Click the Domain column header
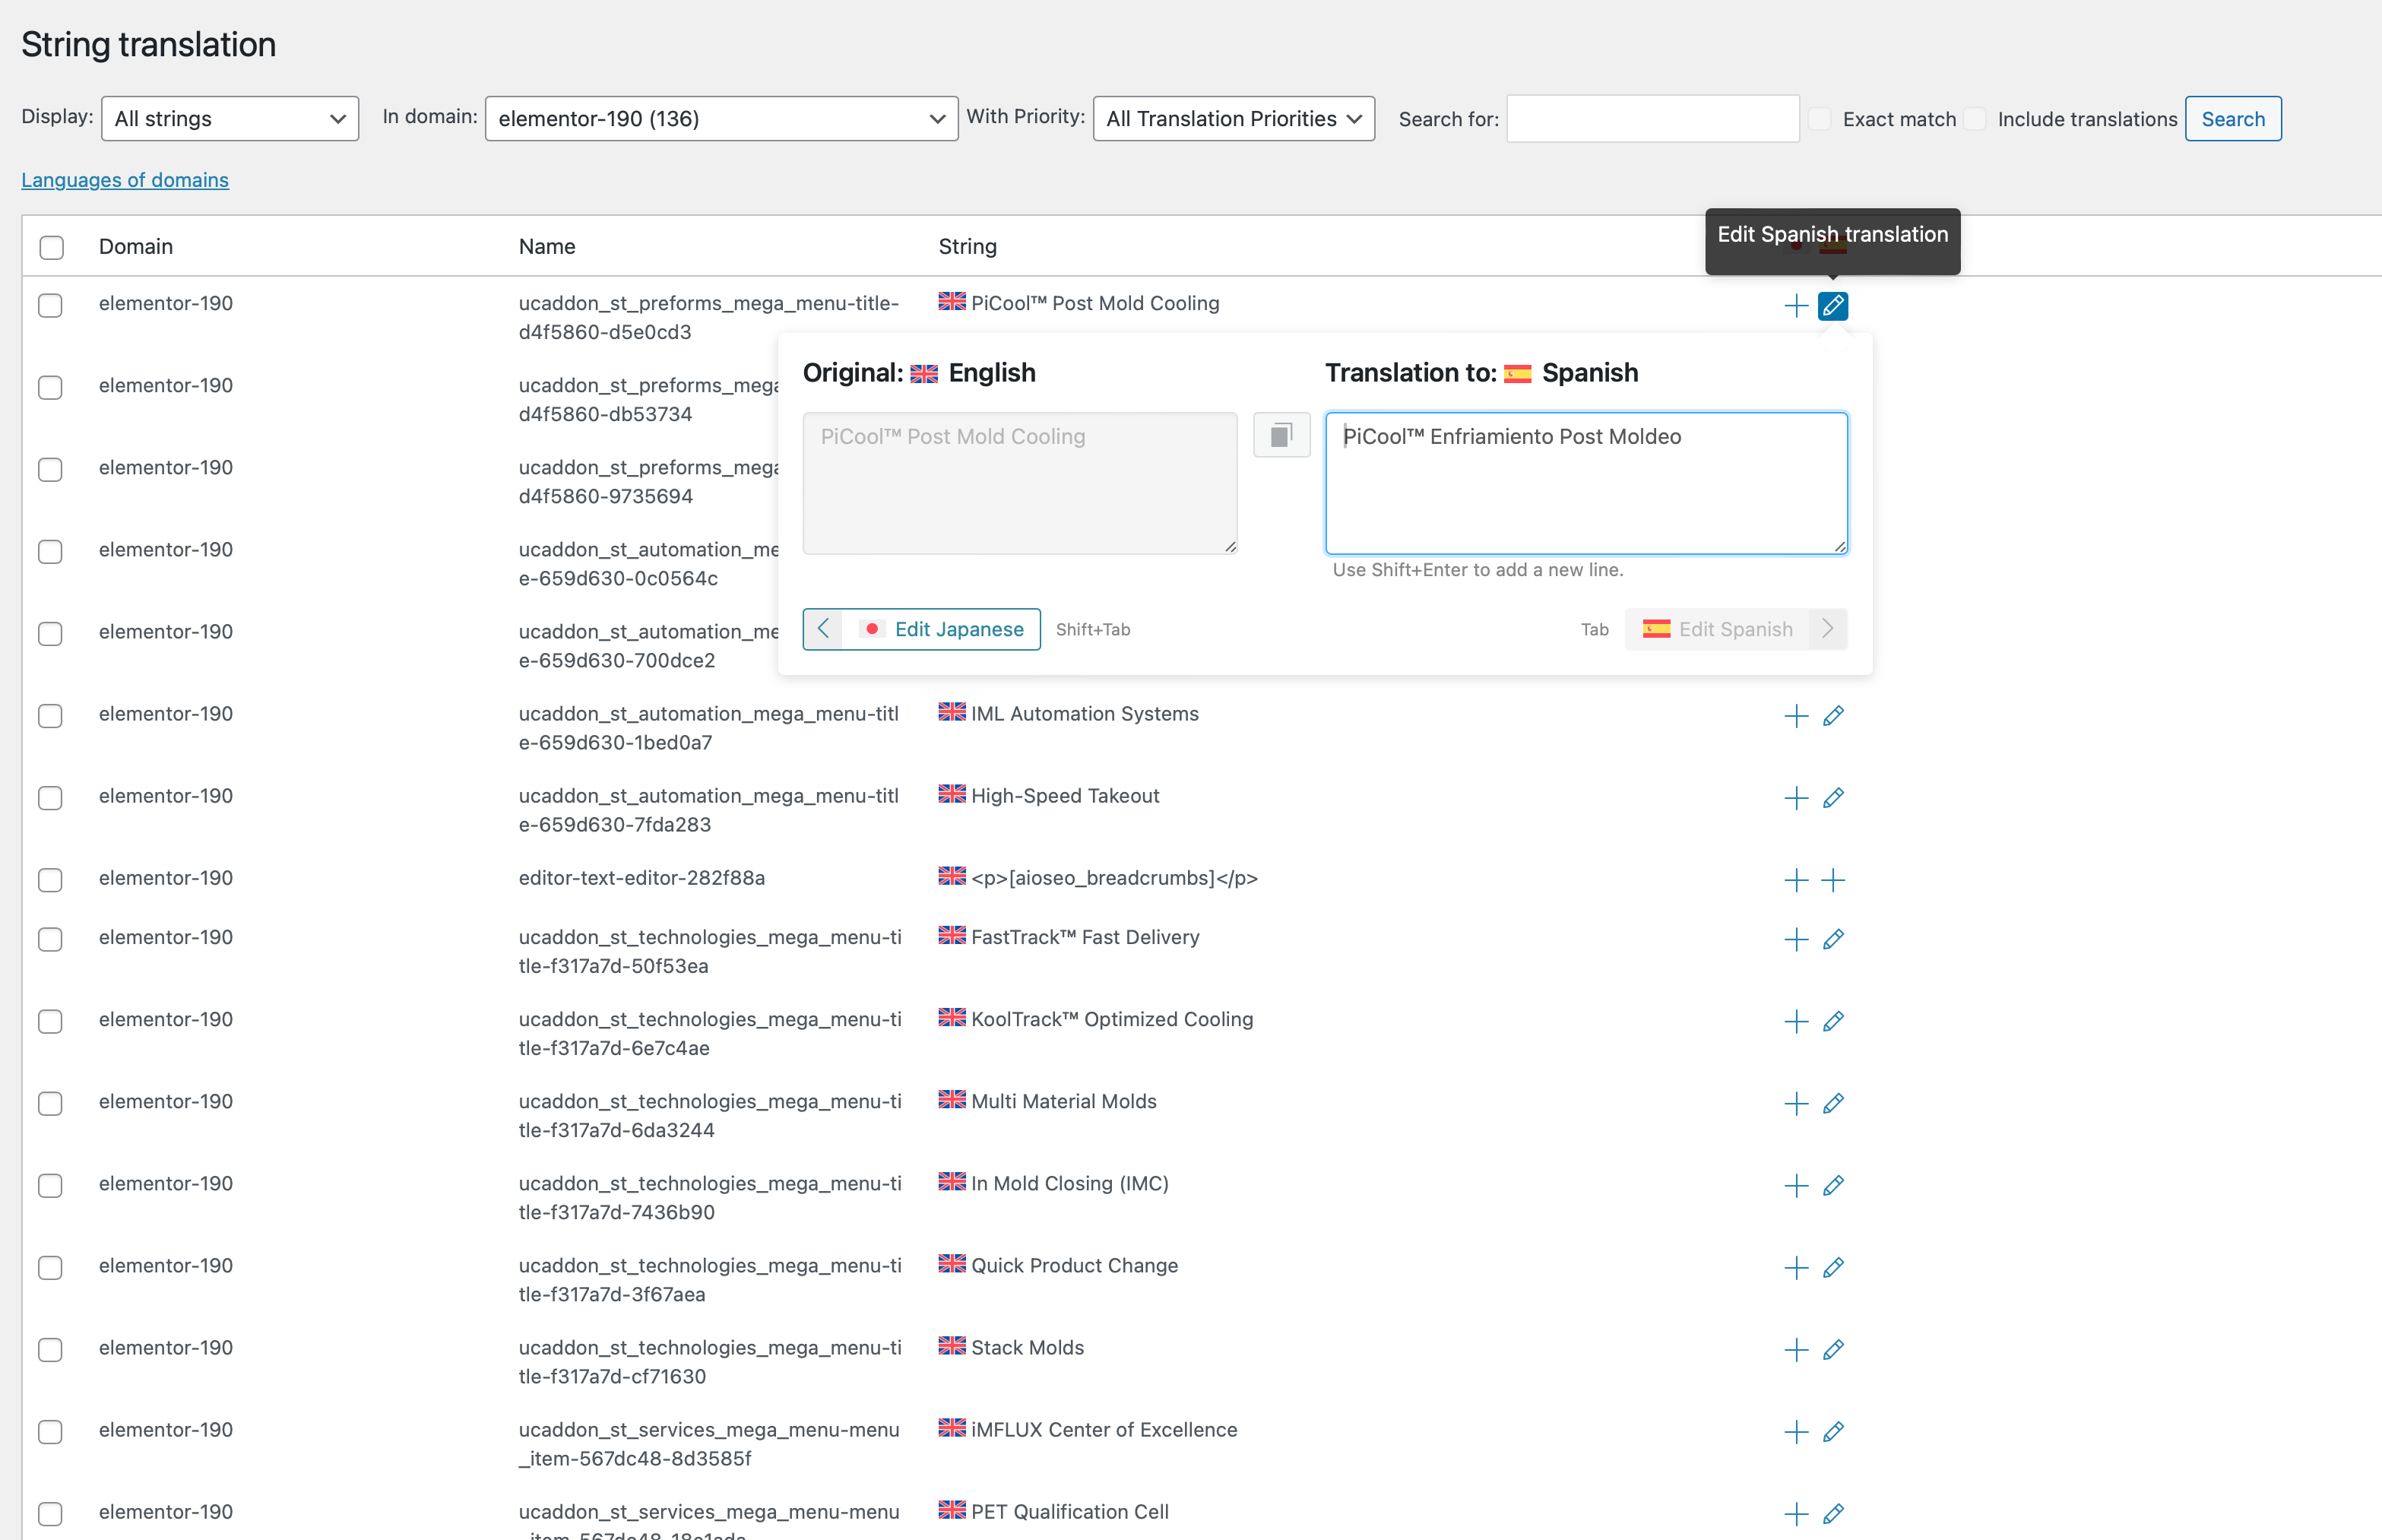 click(x=136, y=247)
